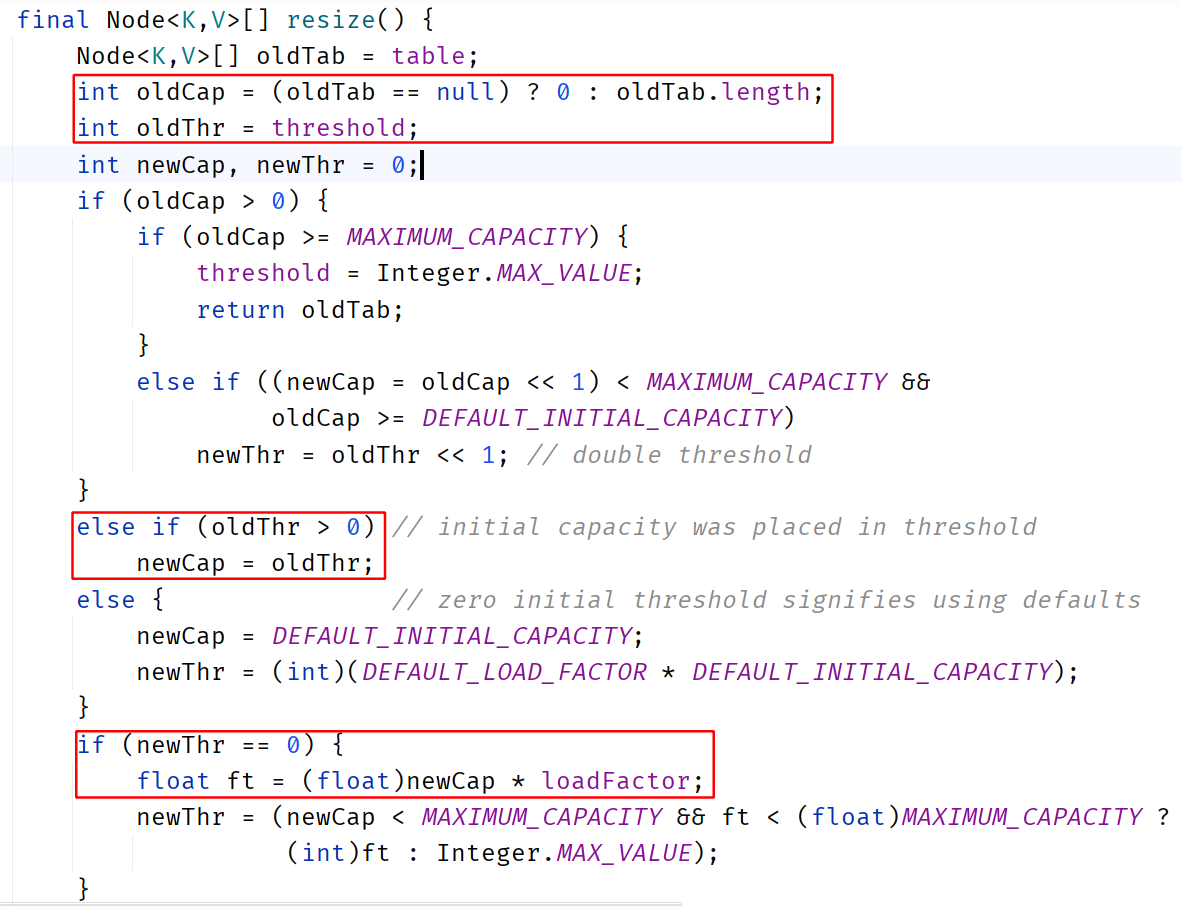
Task: Click the 'oldTab.length' expression
Action: click(713, 92)
